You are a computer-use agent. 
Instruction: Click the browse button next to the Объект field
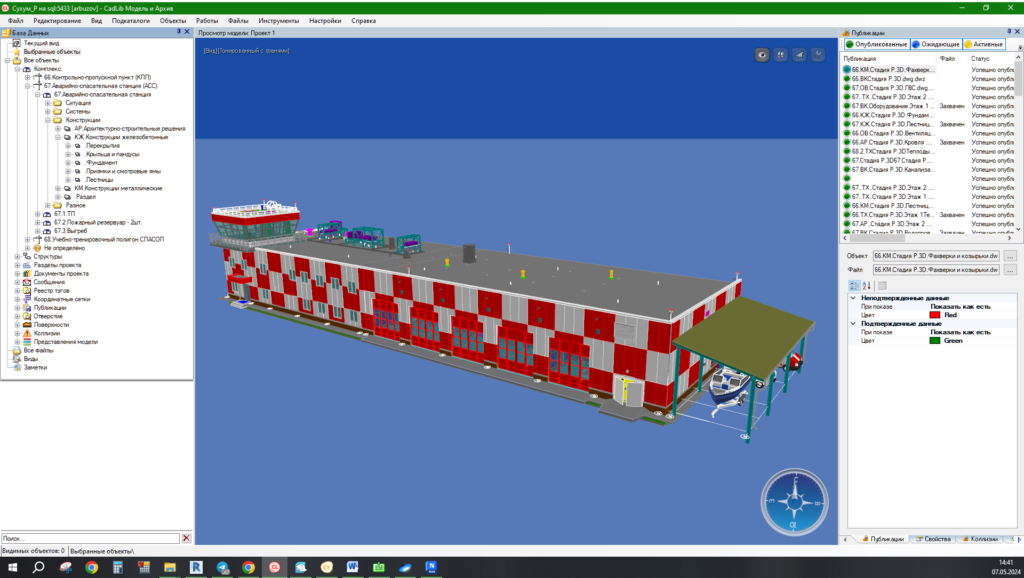[x=1010, y=256]
